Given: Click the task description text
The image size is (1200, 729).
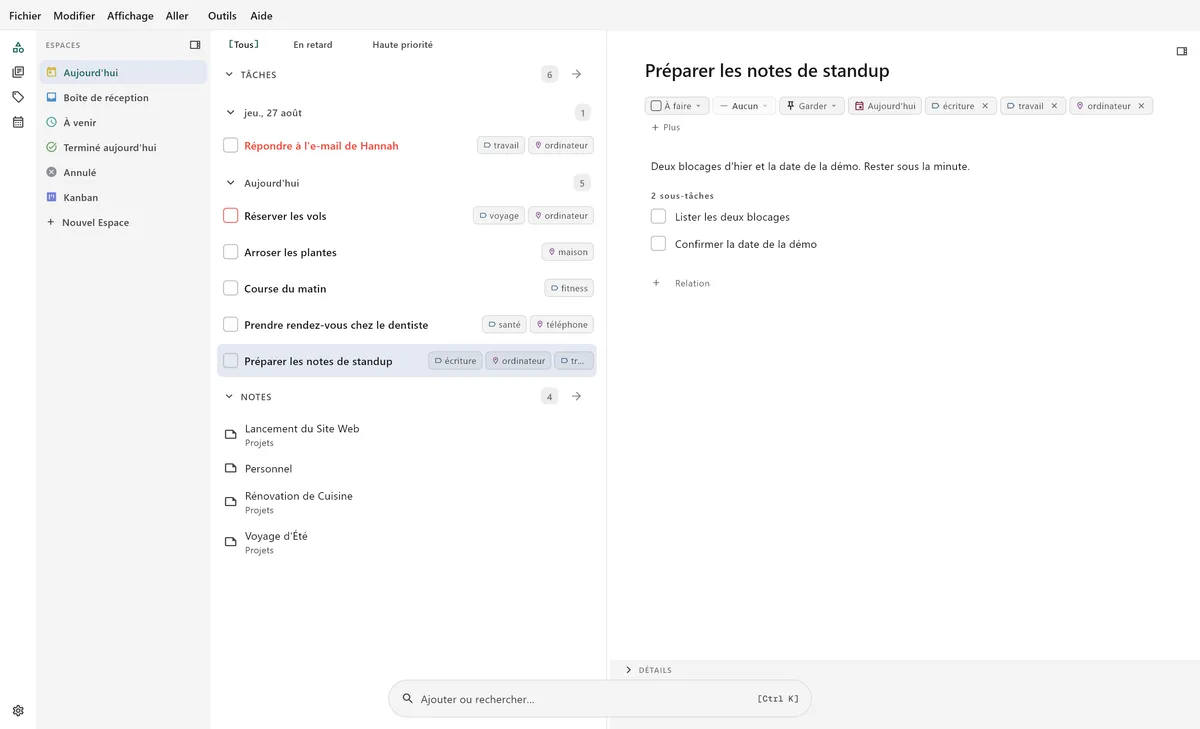Looking at the screenshot, I should (810, 166).
